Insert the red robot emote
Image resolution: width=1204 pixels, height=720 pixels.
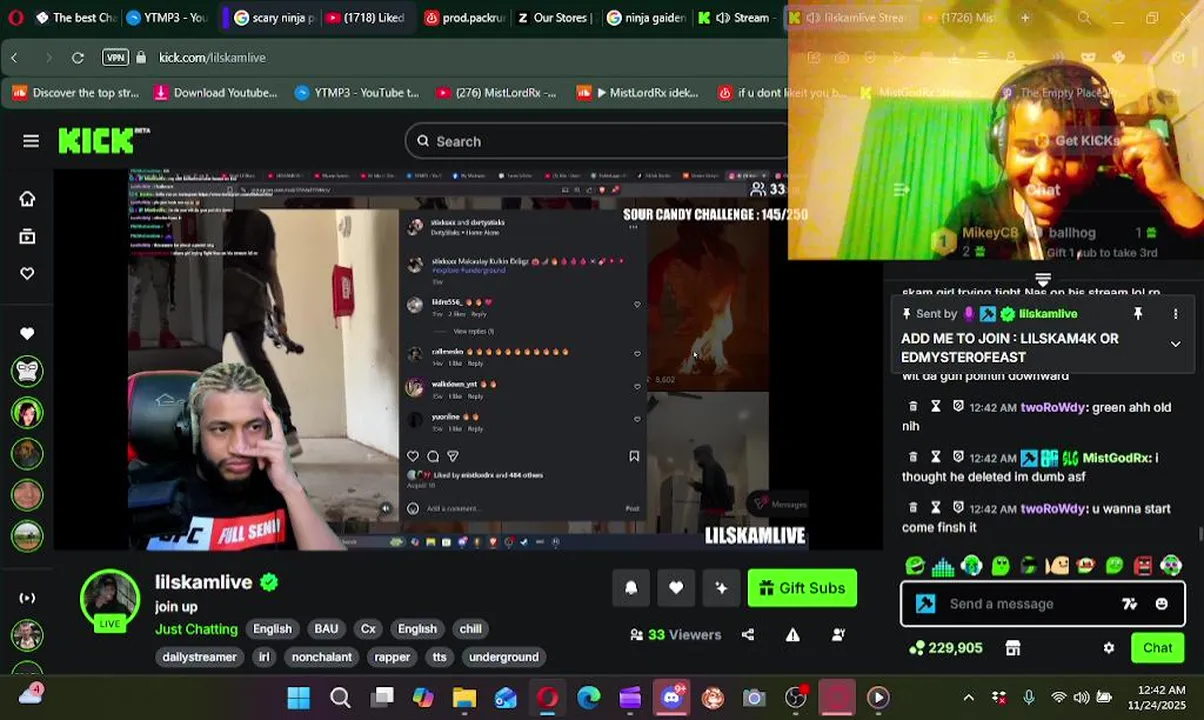(1143, 567)
